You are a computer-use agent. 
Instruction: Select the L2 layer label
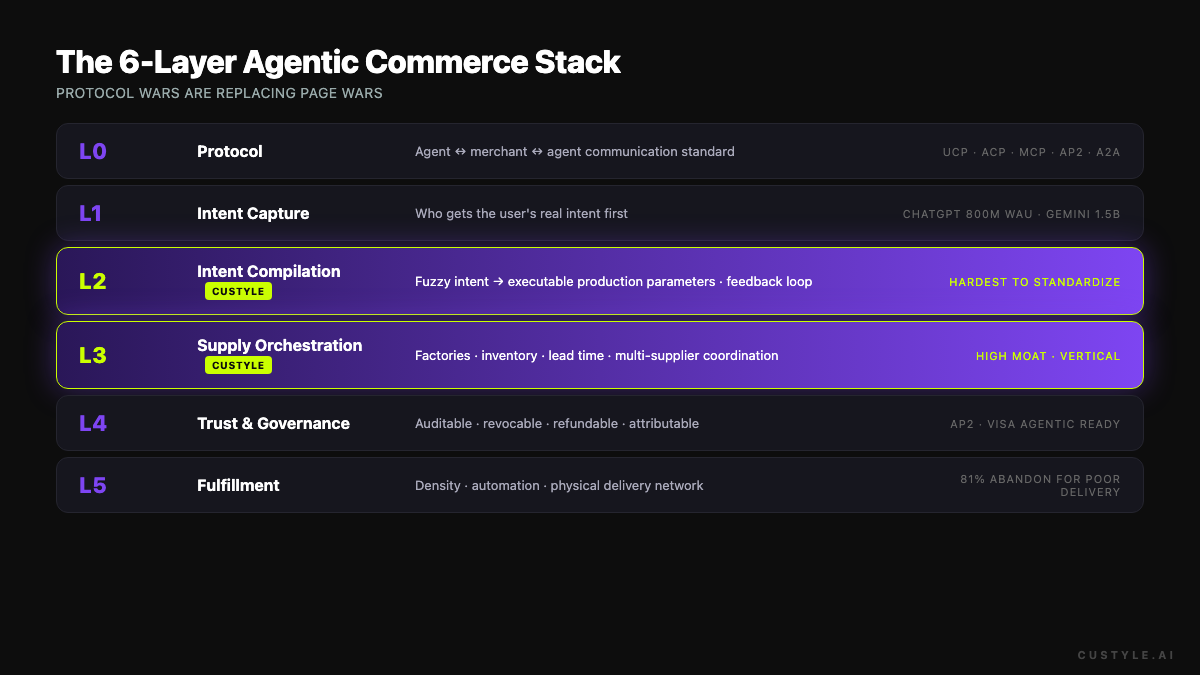(93, 281)
